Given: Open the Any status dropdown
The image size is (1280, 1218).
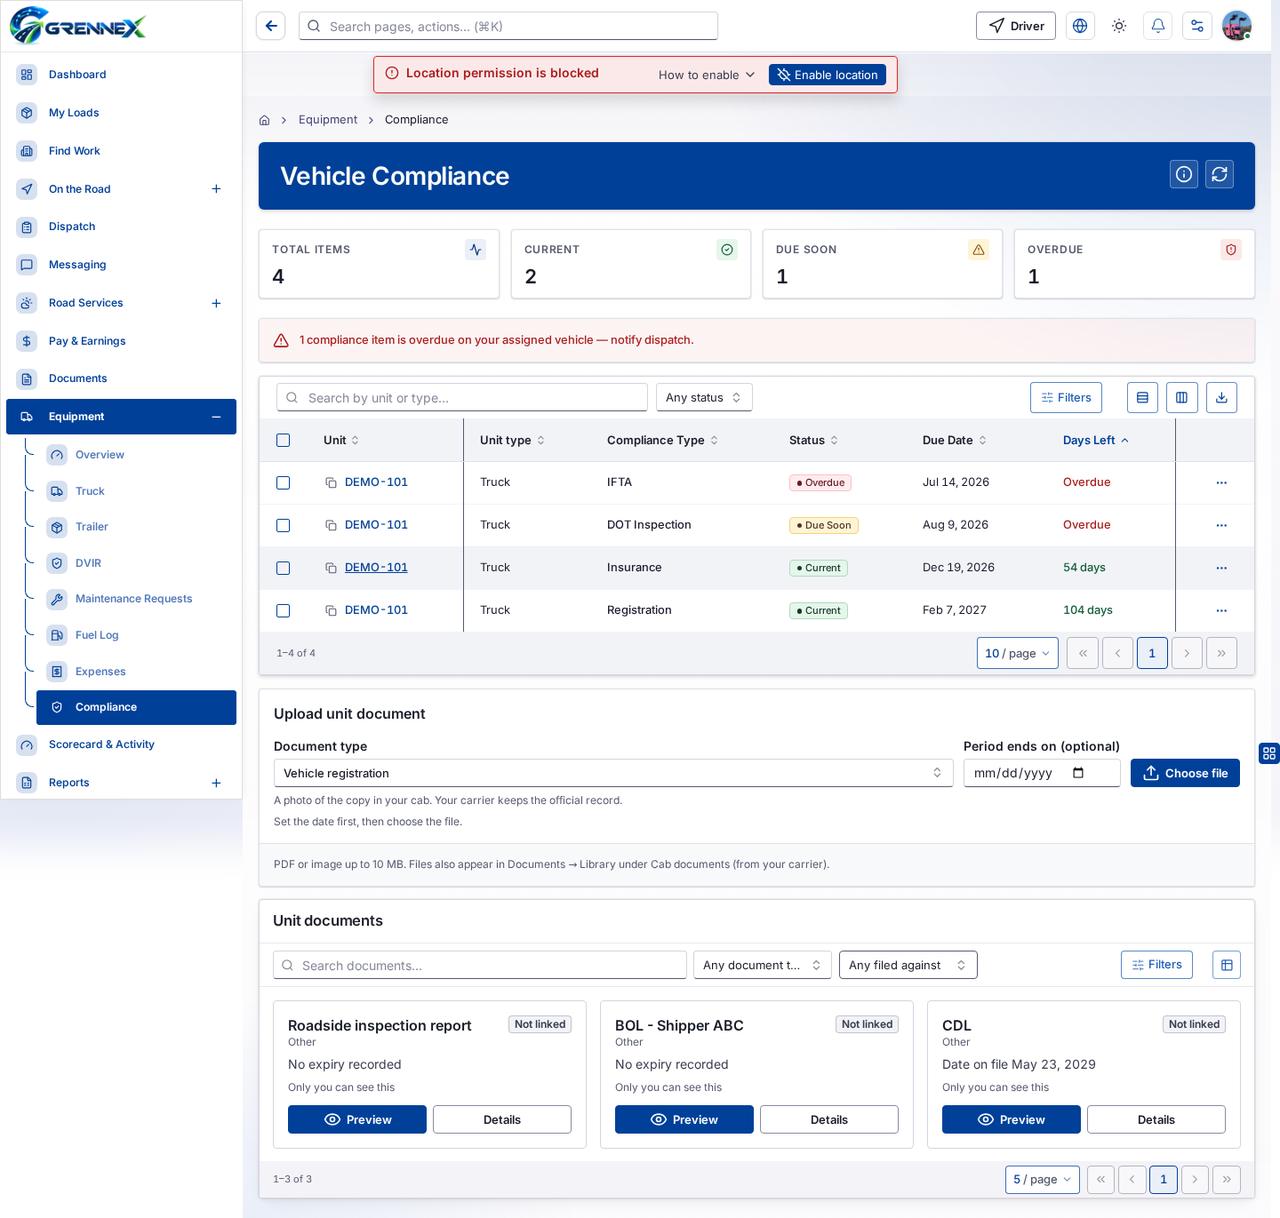Looking at the screenshot, I should click(704, 398).
